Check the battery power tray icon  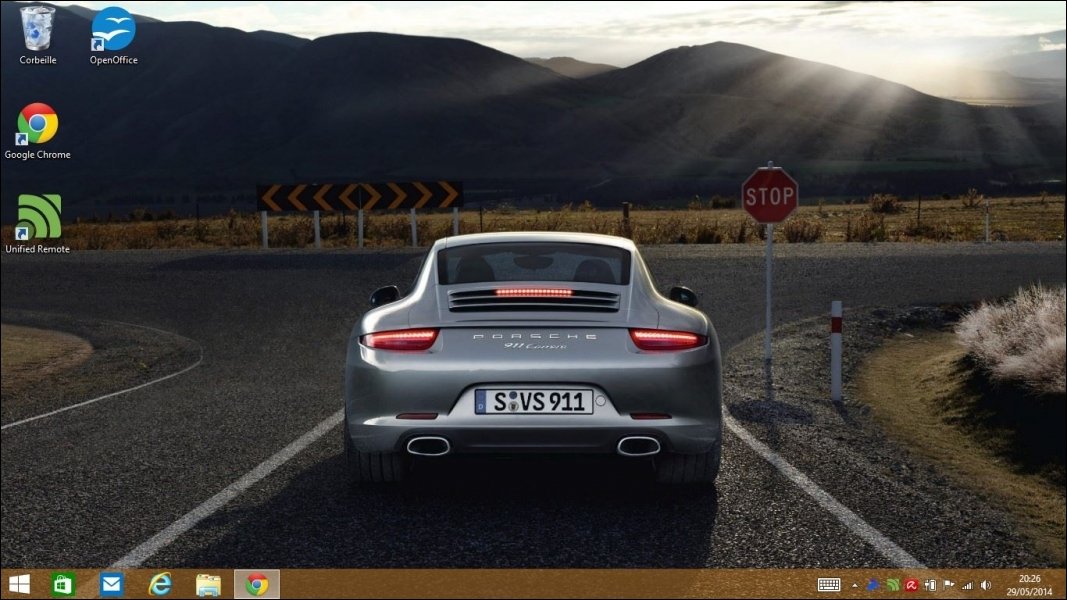click(930, 585)
